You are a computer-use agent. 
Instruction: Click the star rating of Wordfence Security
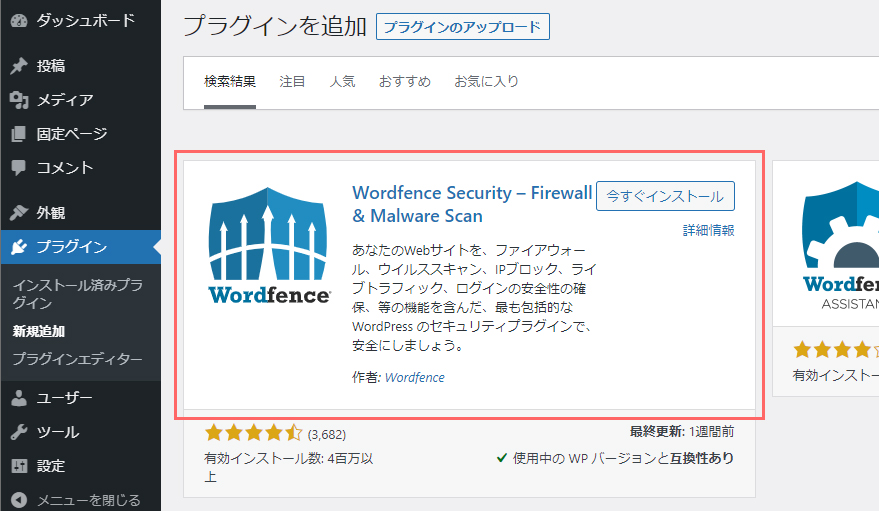(253, 433)
